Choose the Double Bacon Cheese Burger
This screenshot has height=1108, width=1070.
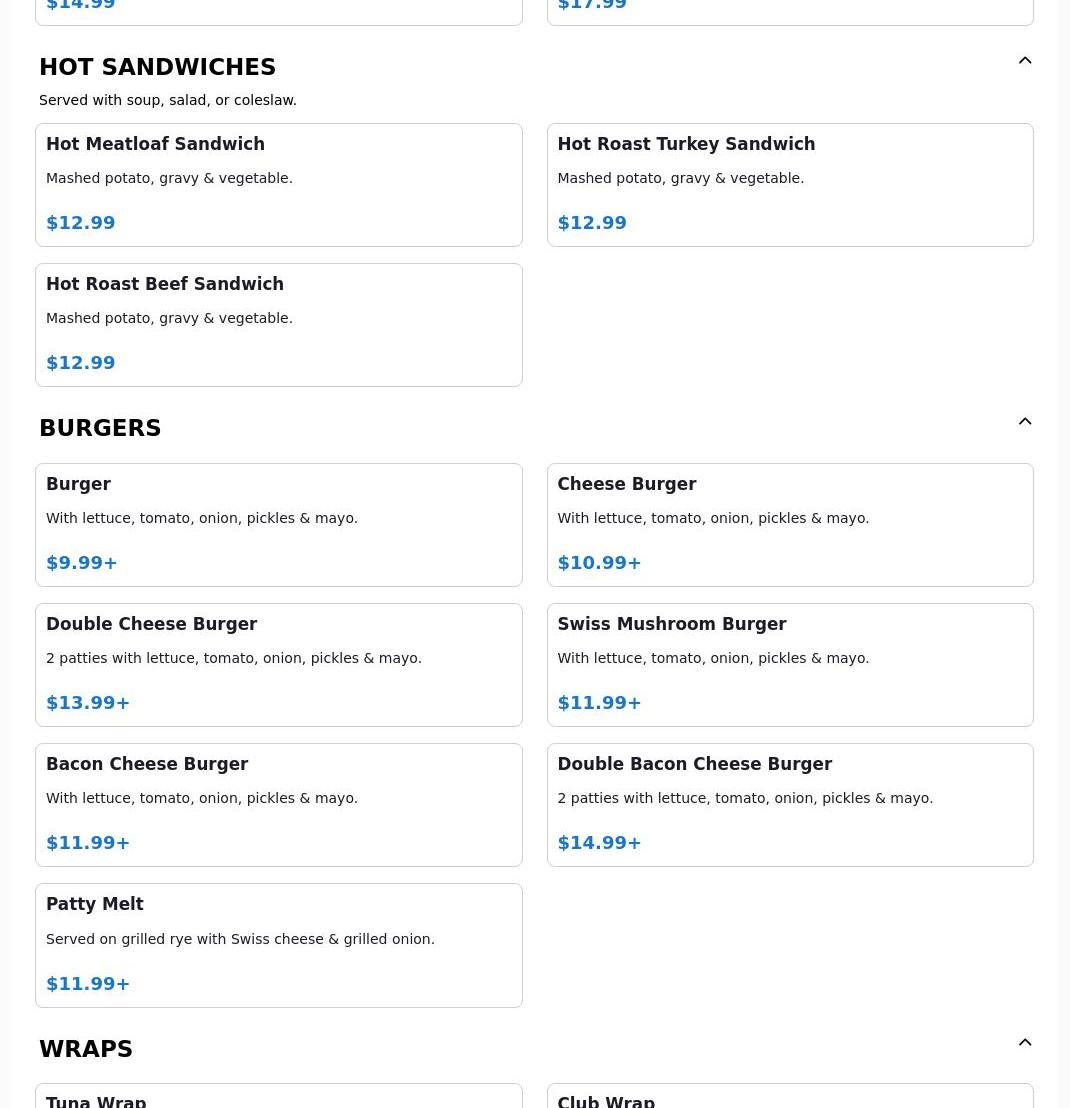tap(789, 805)
